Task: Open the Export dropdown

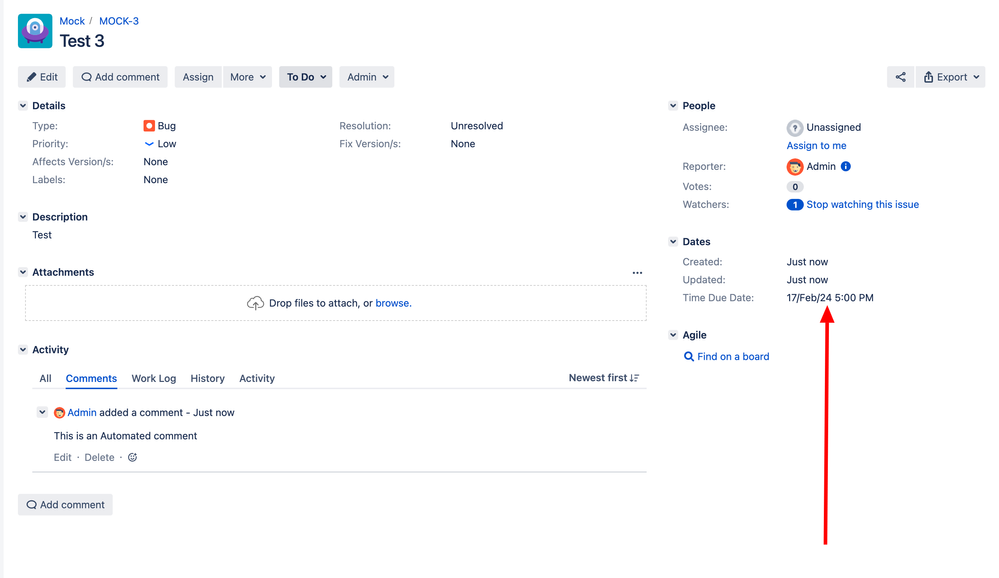Action: tap(951, 77)
